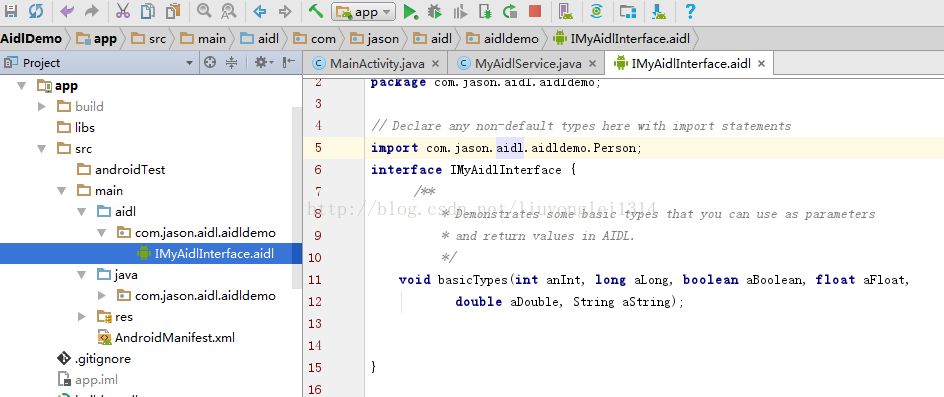Expand the build folder node
Screen dimensions: 944x397
click(x=42, y=107)
